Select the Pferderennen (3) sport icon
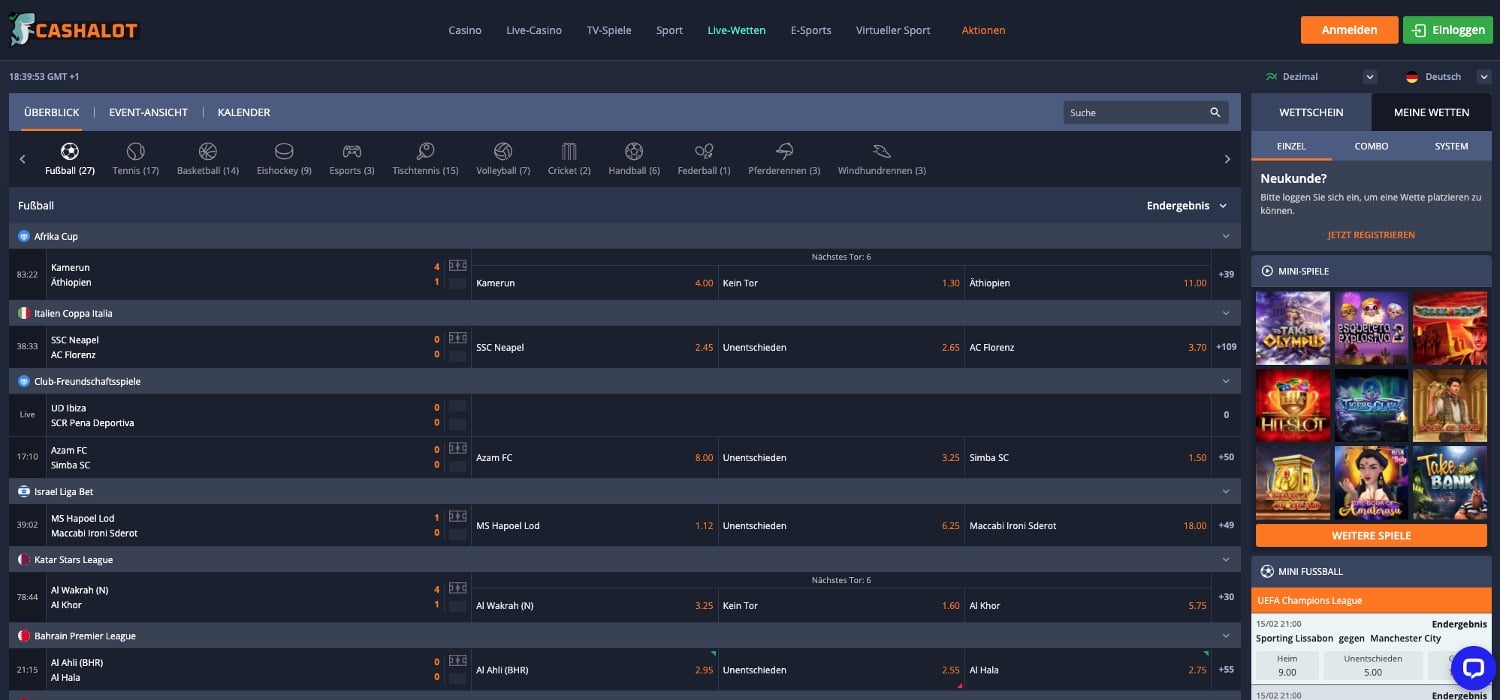The height and width of the screenshot is (700, 1500). [x=784, y=152]
